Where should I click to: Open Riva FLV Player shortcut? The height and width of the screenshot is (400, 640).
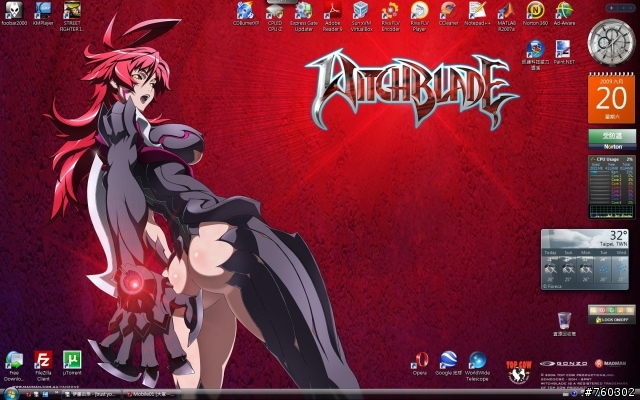click(x=419, y=16)
